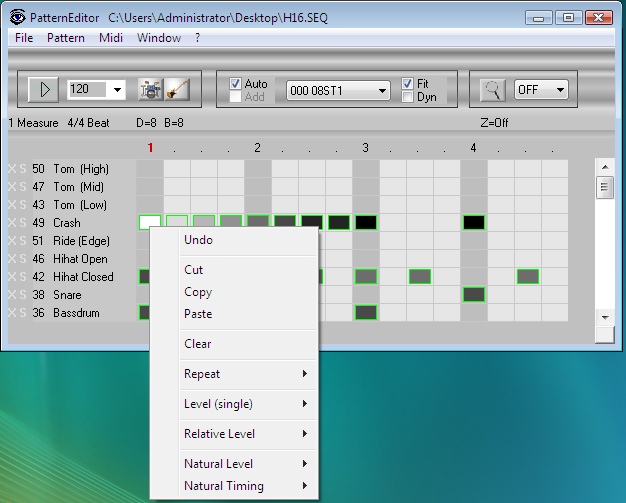Open the tempo 120 dropdown
Viewport: 626px width, 503px height.
pos(117,89)
